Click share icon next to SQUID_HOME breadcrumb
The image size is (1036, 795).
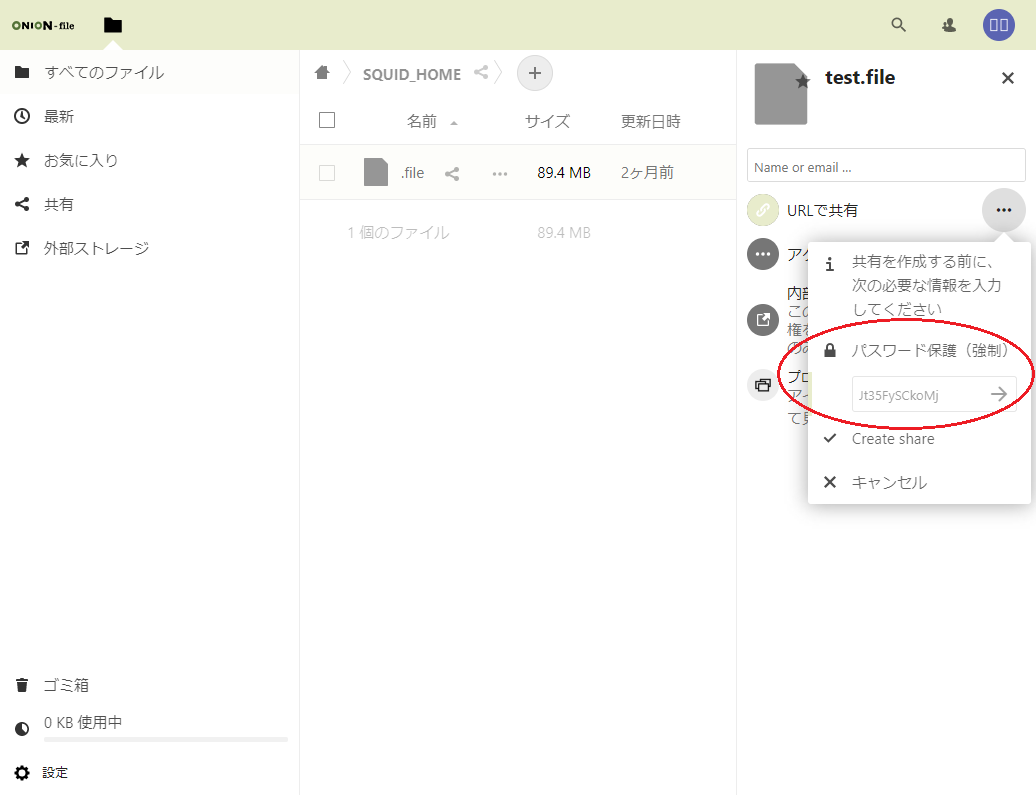click(481, 73)
